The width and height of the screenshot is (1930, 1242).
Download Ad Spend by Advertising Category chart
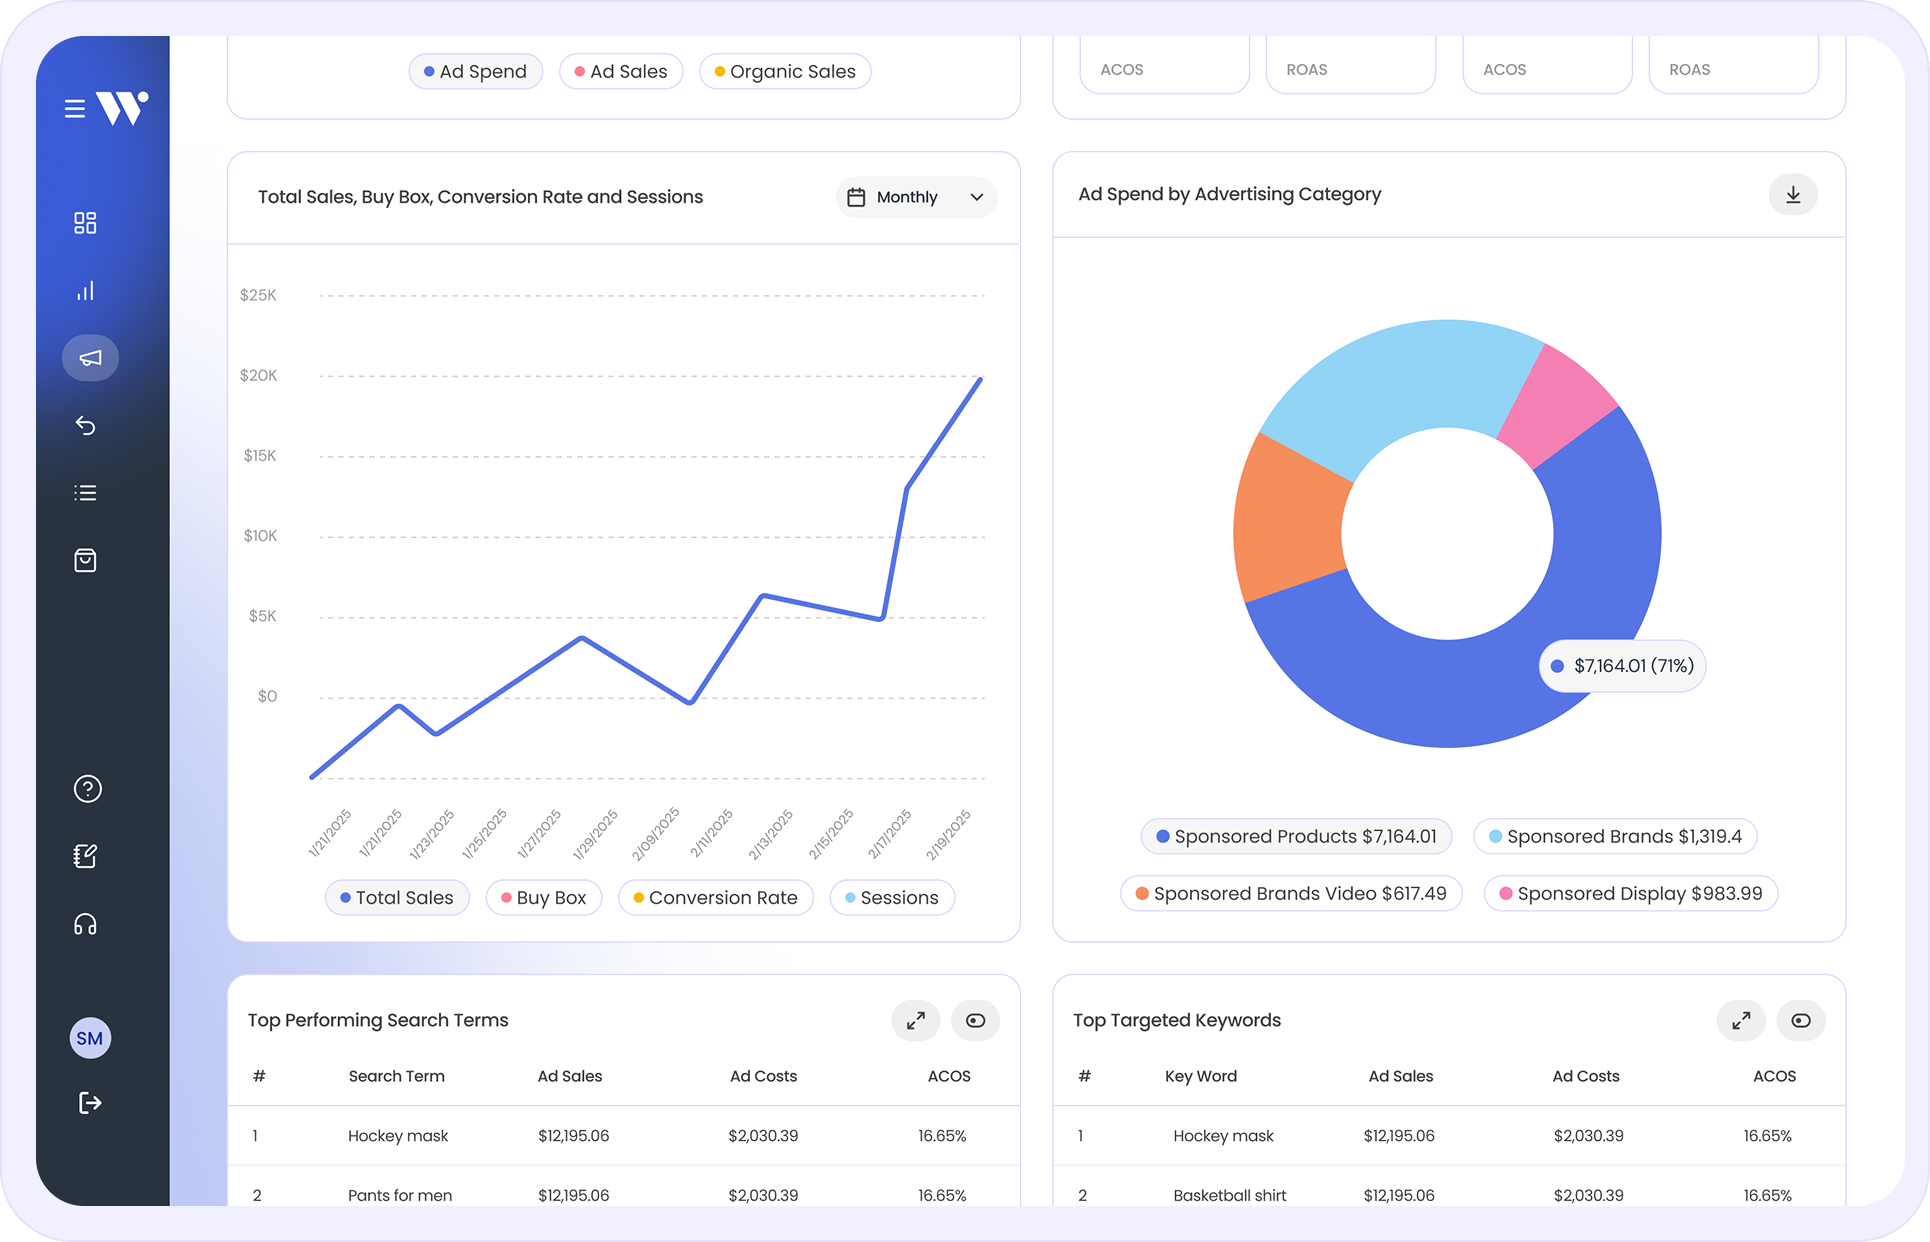point(1793,195)
